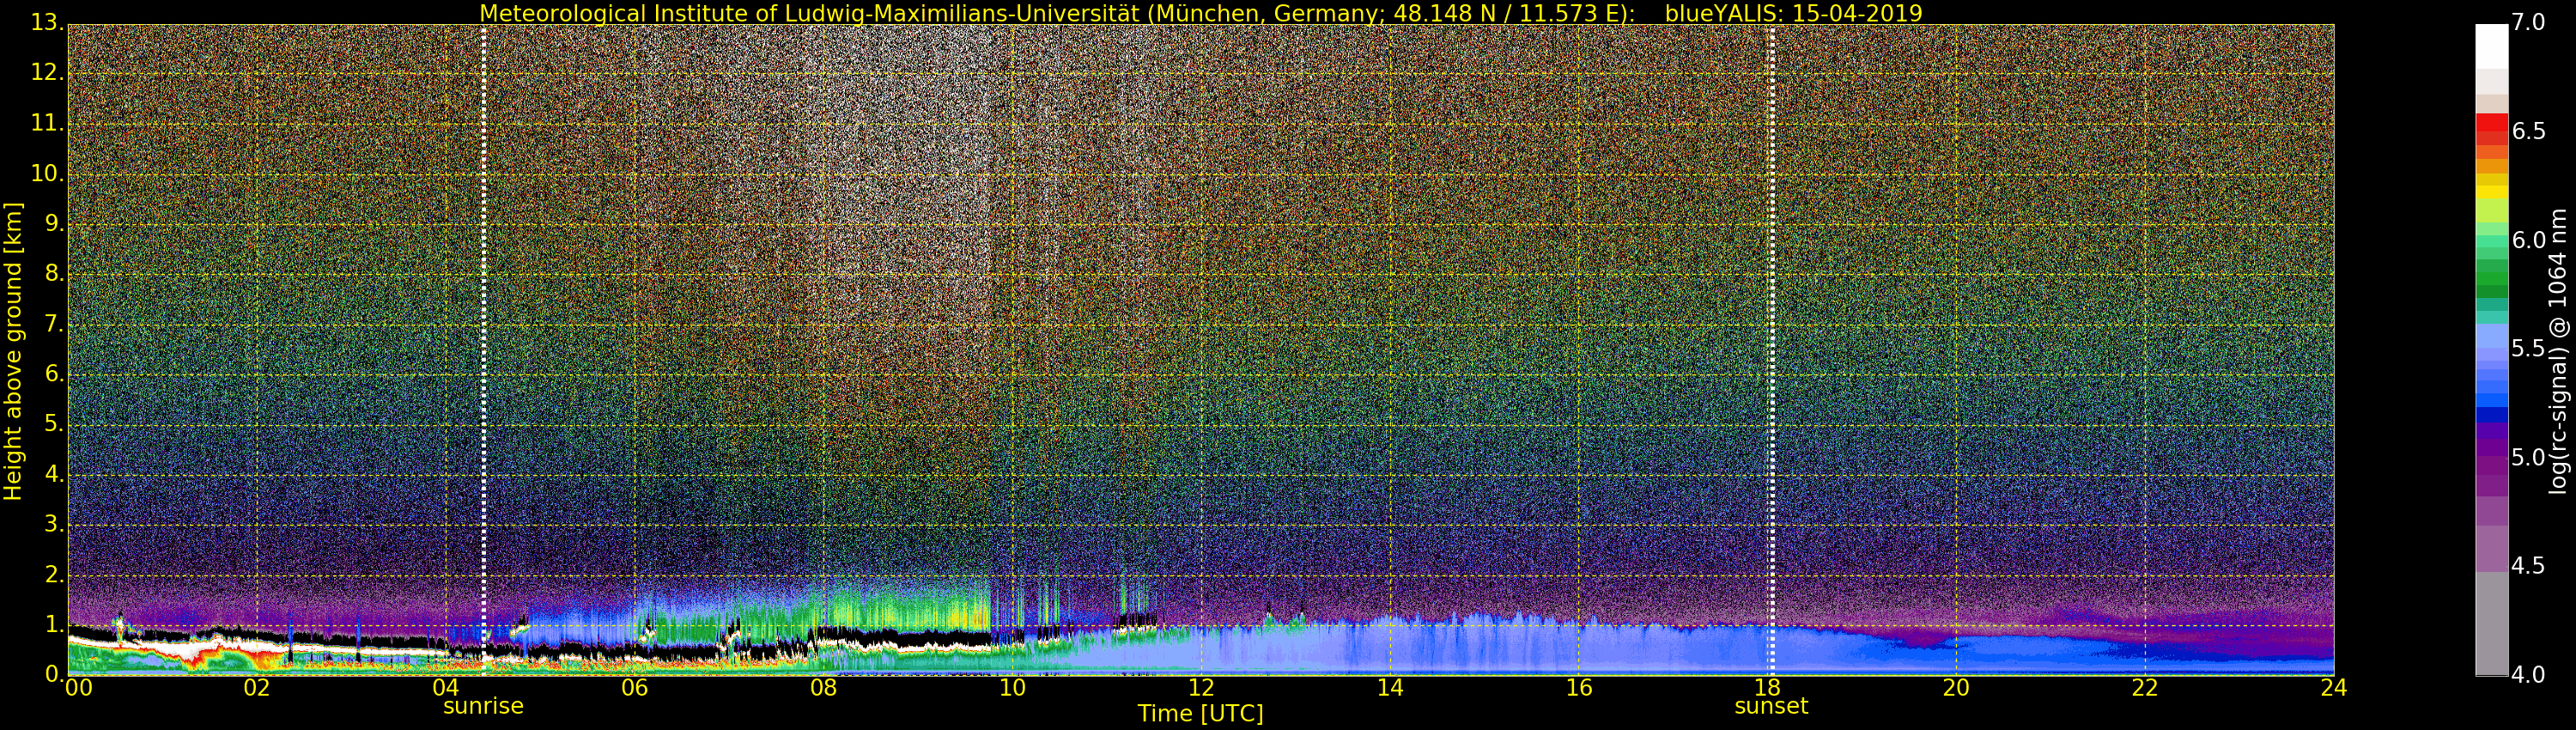
Task: Click the white segment at colorbar top
Action: coord(2492,46)
